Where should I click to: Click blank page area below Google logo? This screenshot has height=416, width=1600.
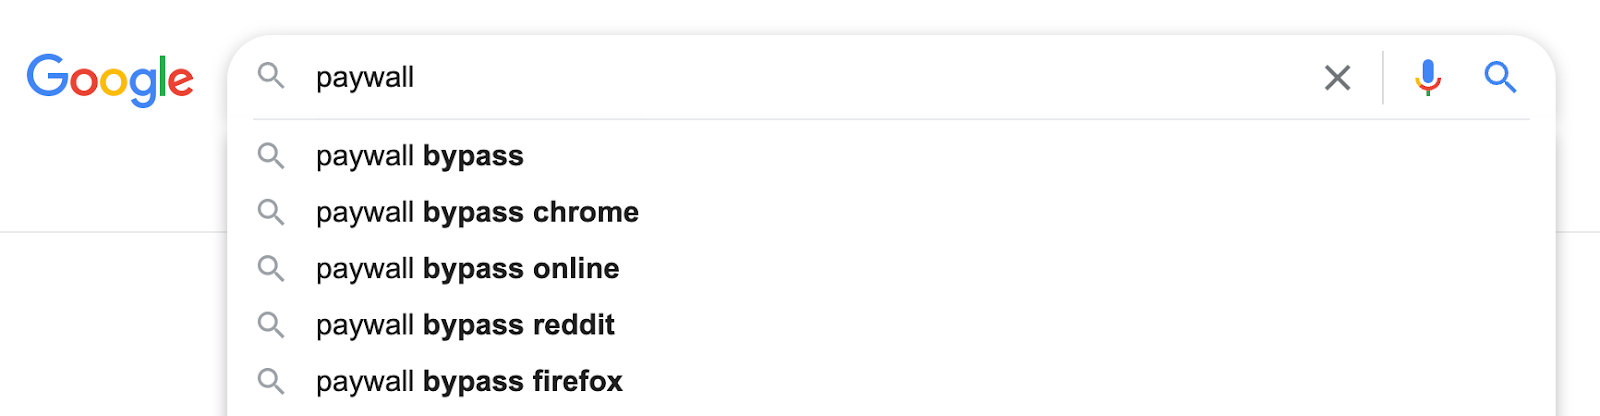coord(110,320)
